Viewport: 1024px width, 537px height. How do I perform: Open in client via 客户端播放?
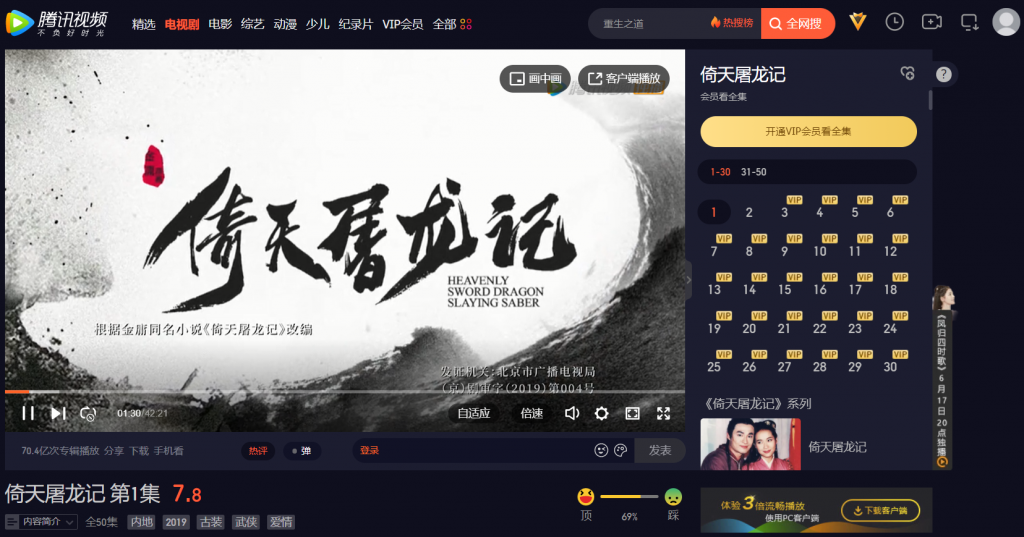coord(624,78)
